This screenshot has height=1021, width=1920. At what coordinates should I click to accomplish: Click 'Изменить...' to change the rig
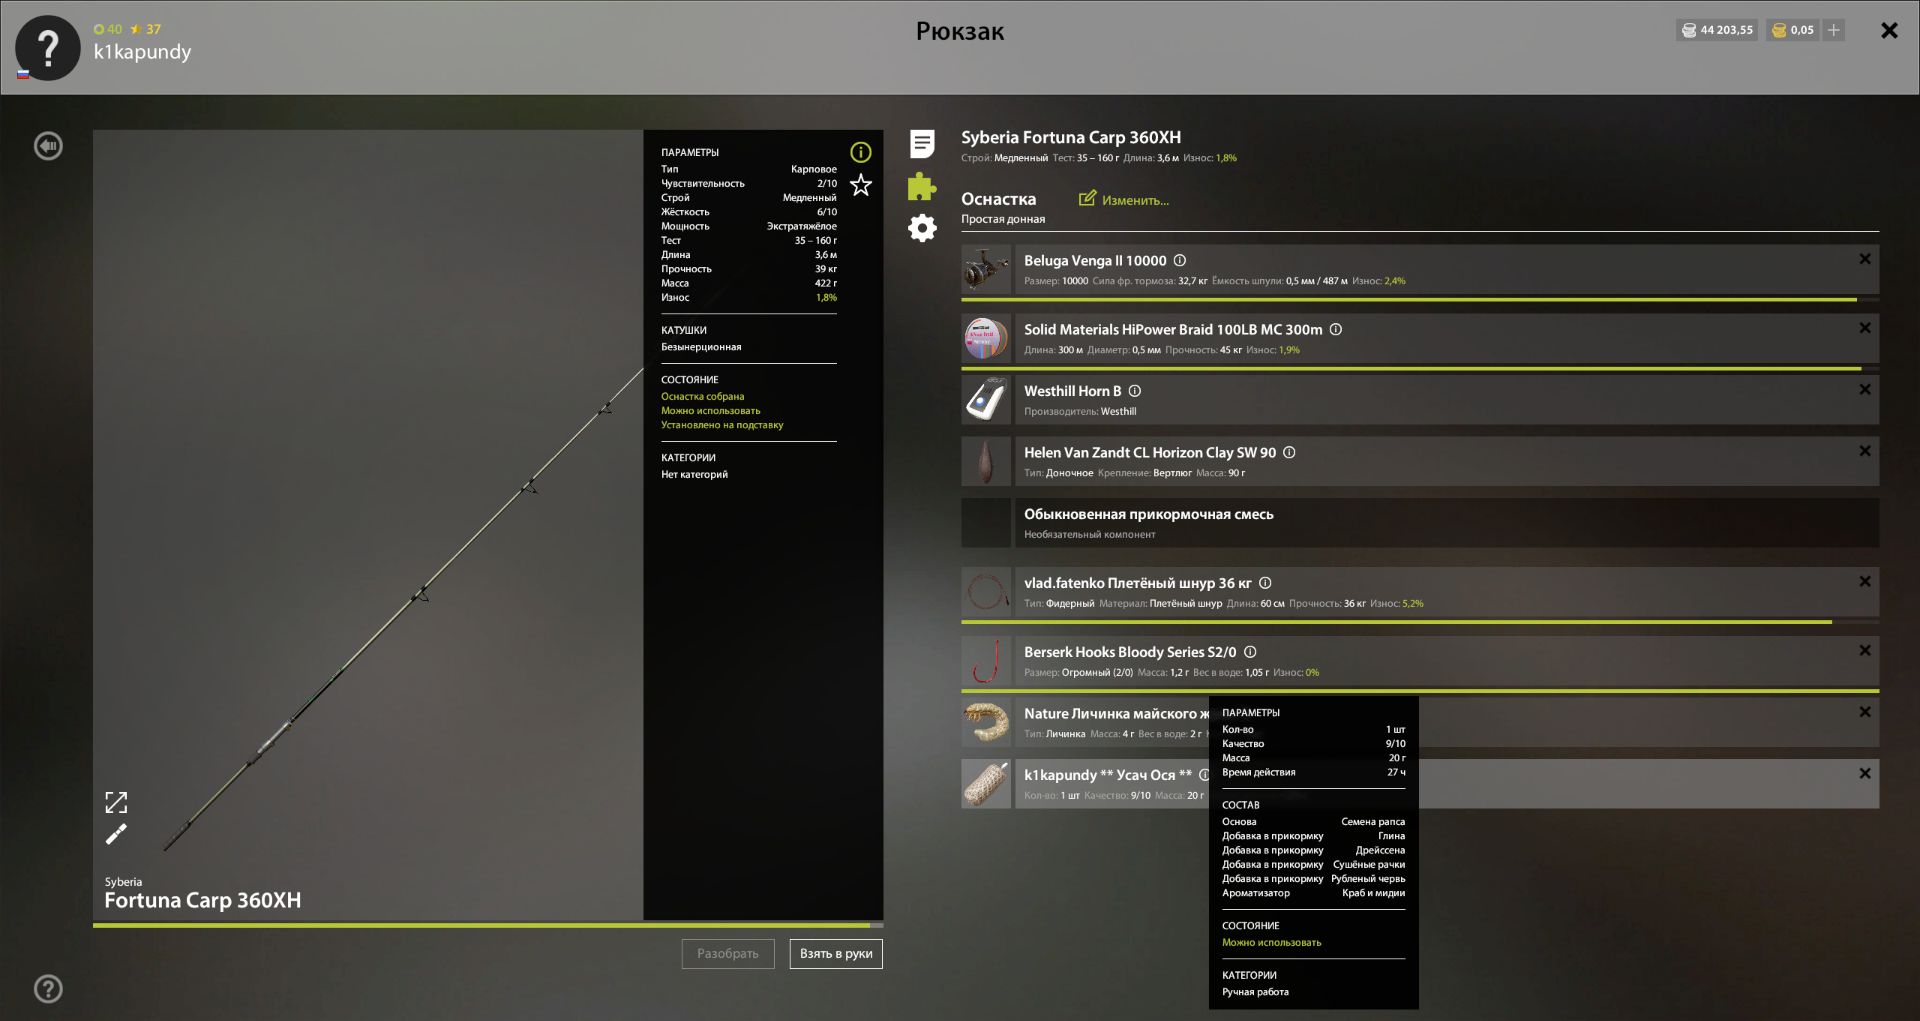click(1125, 200)
